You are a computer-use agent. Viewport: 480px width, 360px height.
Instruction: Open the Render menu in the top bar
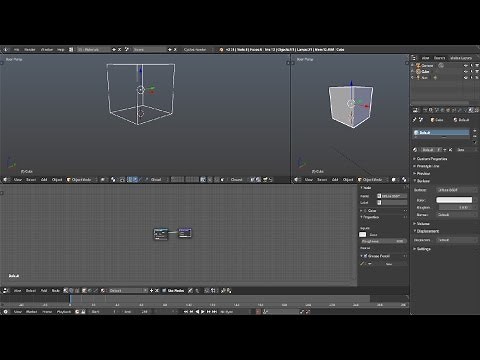pyautogui.click(x=30, y=49)
